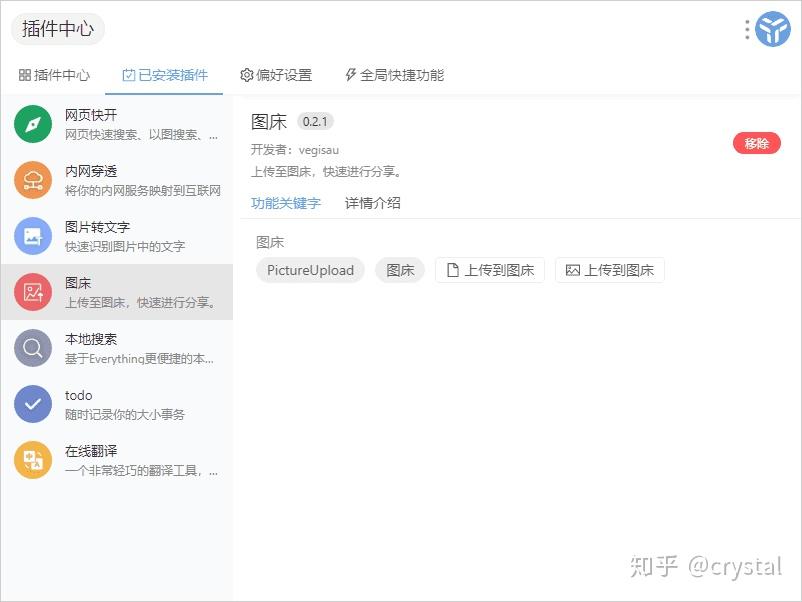This screenshot has width=802, height=602.
Task: Click the 图片转文字 plugin icon
Action: [x=33, y=236]
